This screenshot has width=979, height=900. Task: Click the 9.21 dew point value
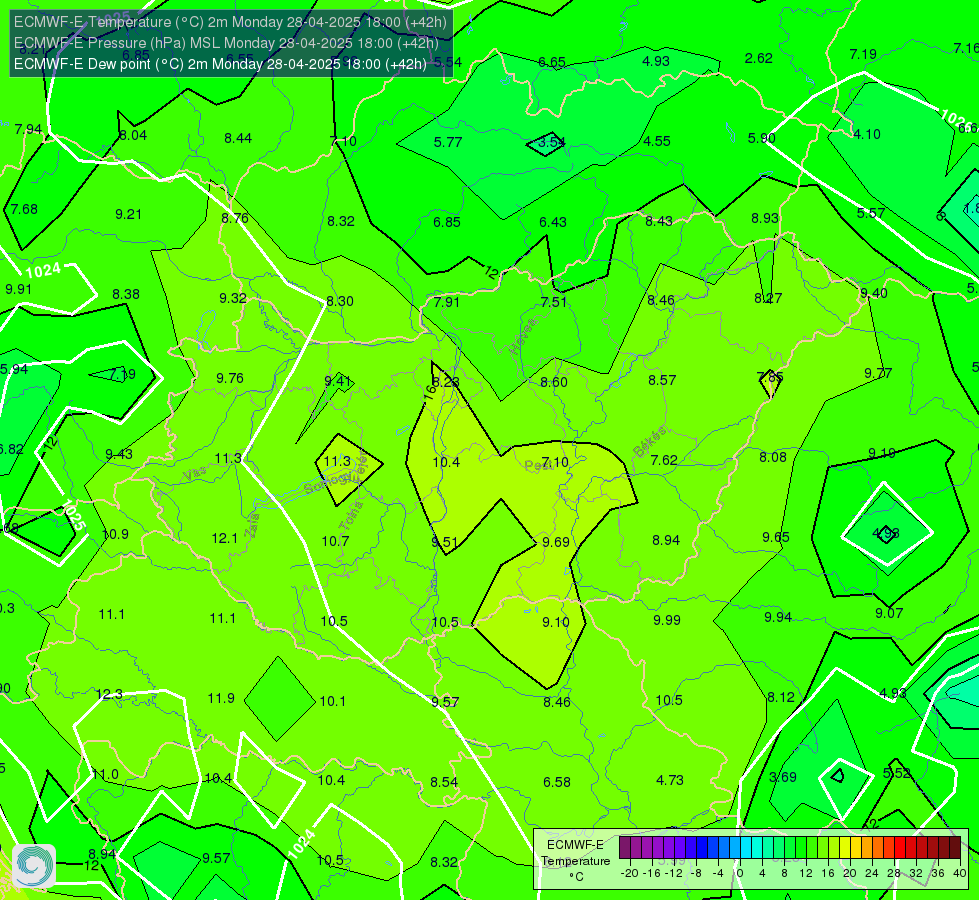(x=128, y=214)
